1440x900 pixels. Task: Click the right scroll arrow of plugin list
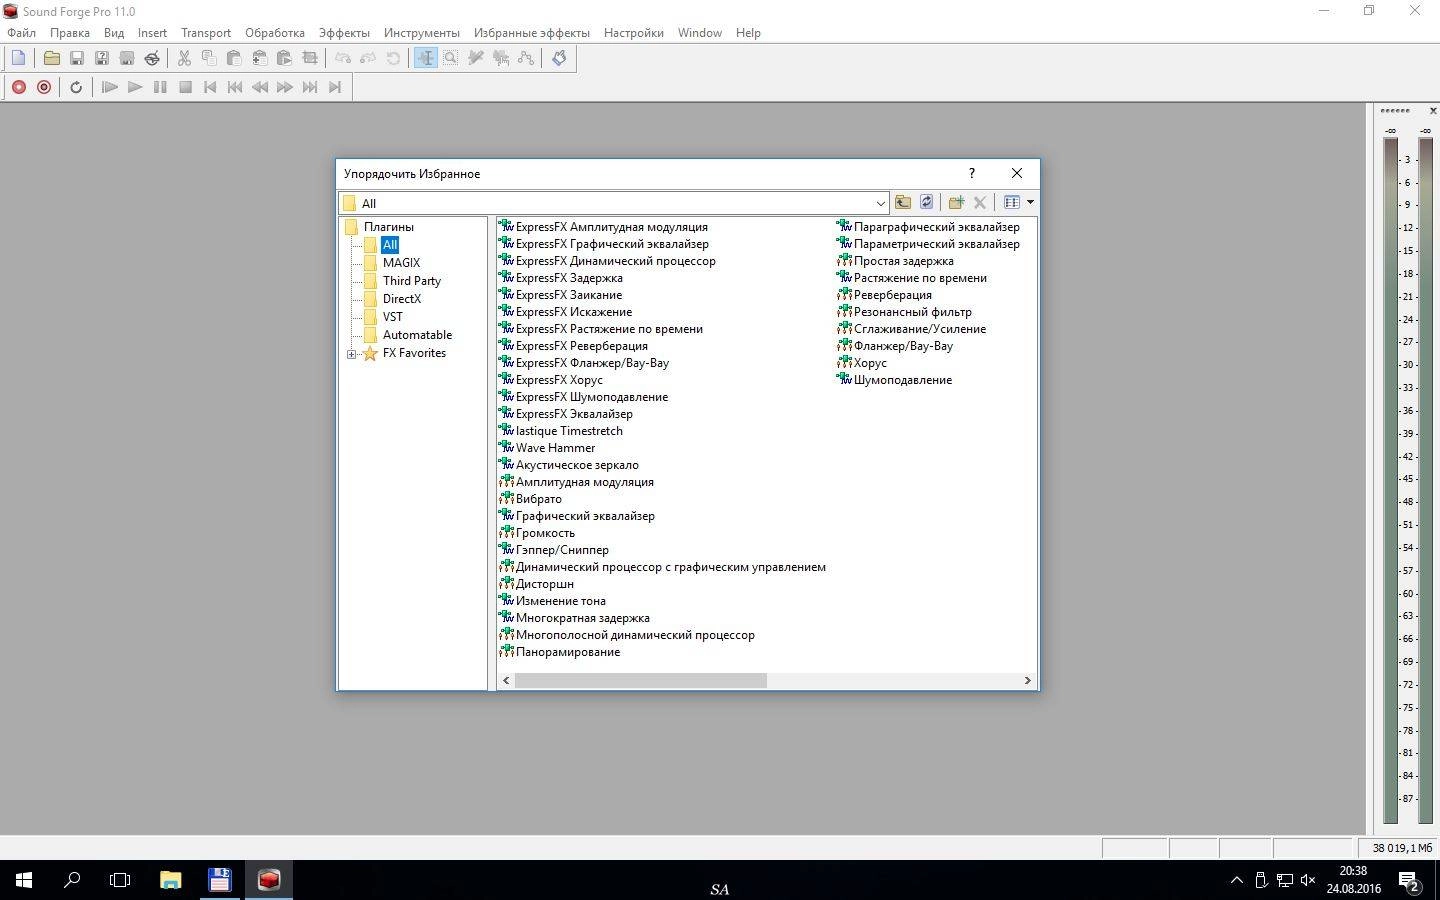point(1027,680)
